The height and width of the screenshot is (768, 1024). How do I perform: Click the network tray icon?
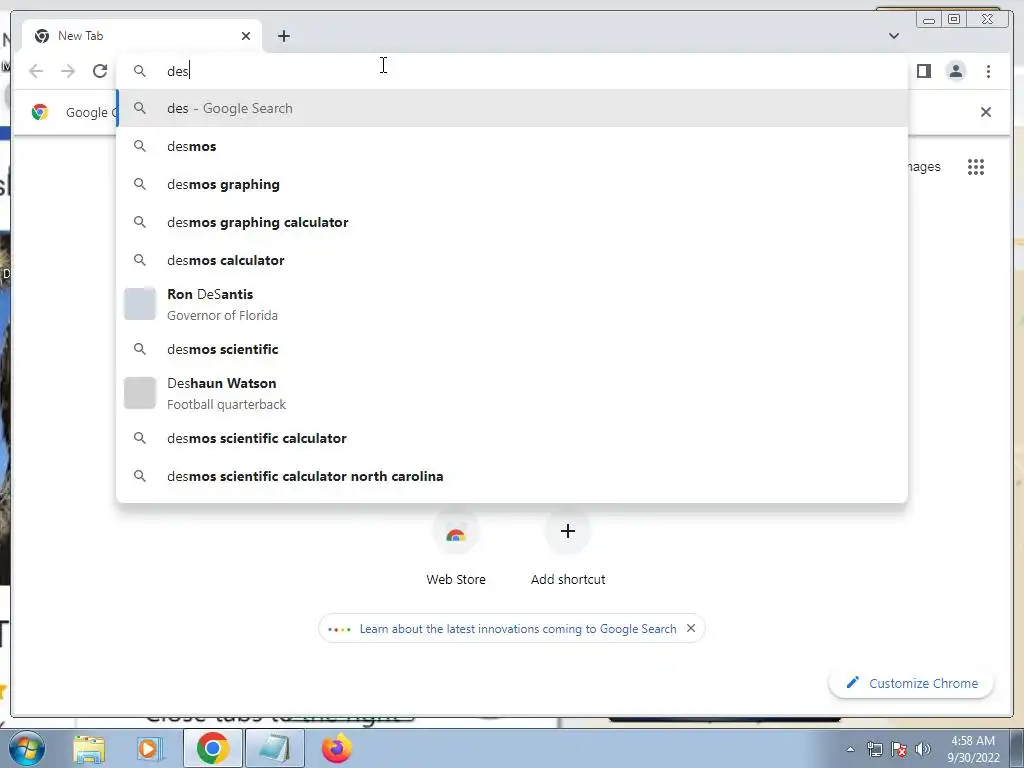874,749
